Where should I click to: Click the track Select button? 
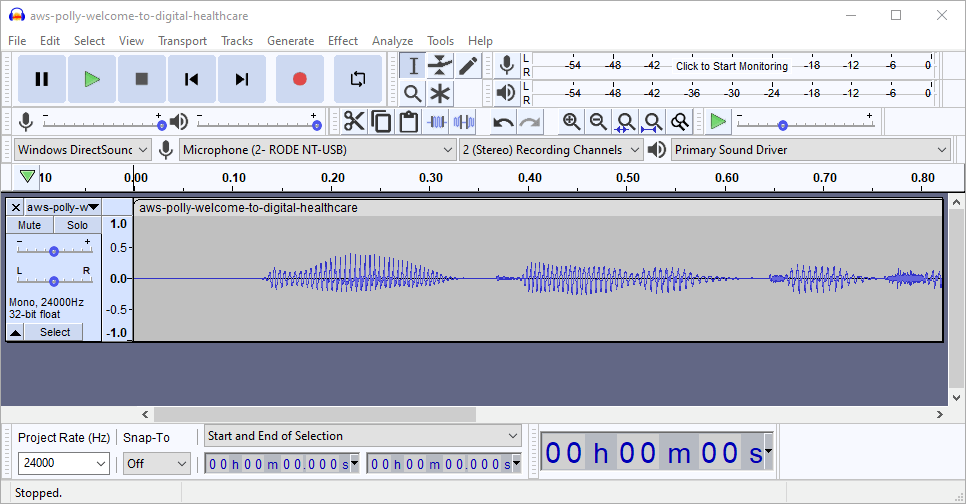tap(55, 332)
